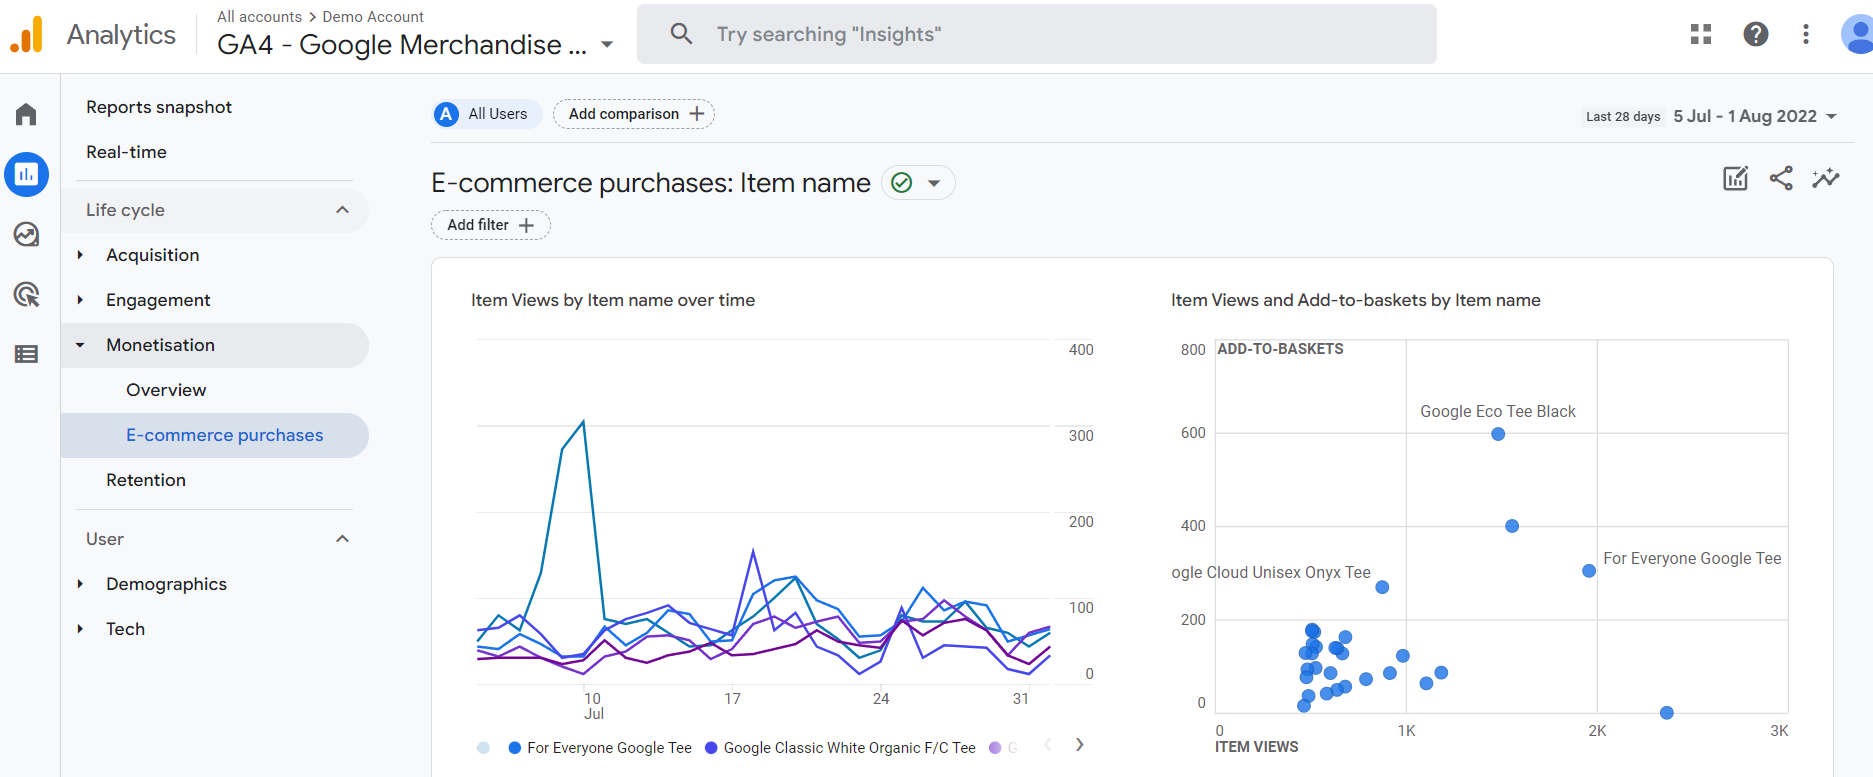Open the date range dropdown arrow
Viewport: 1873px width, 777px height.
[1832, 116]
